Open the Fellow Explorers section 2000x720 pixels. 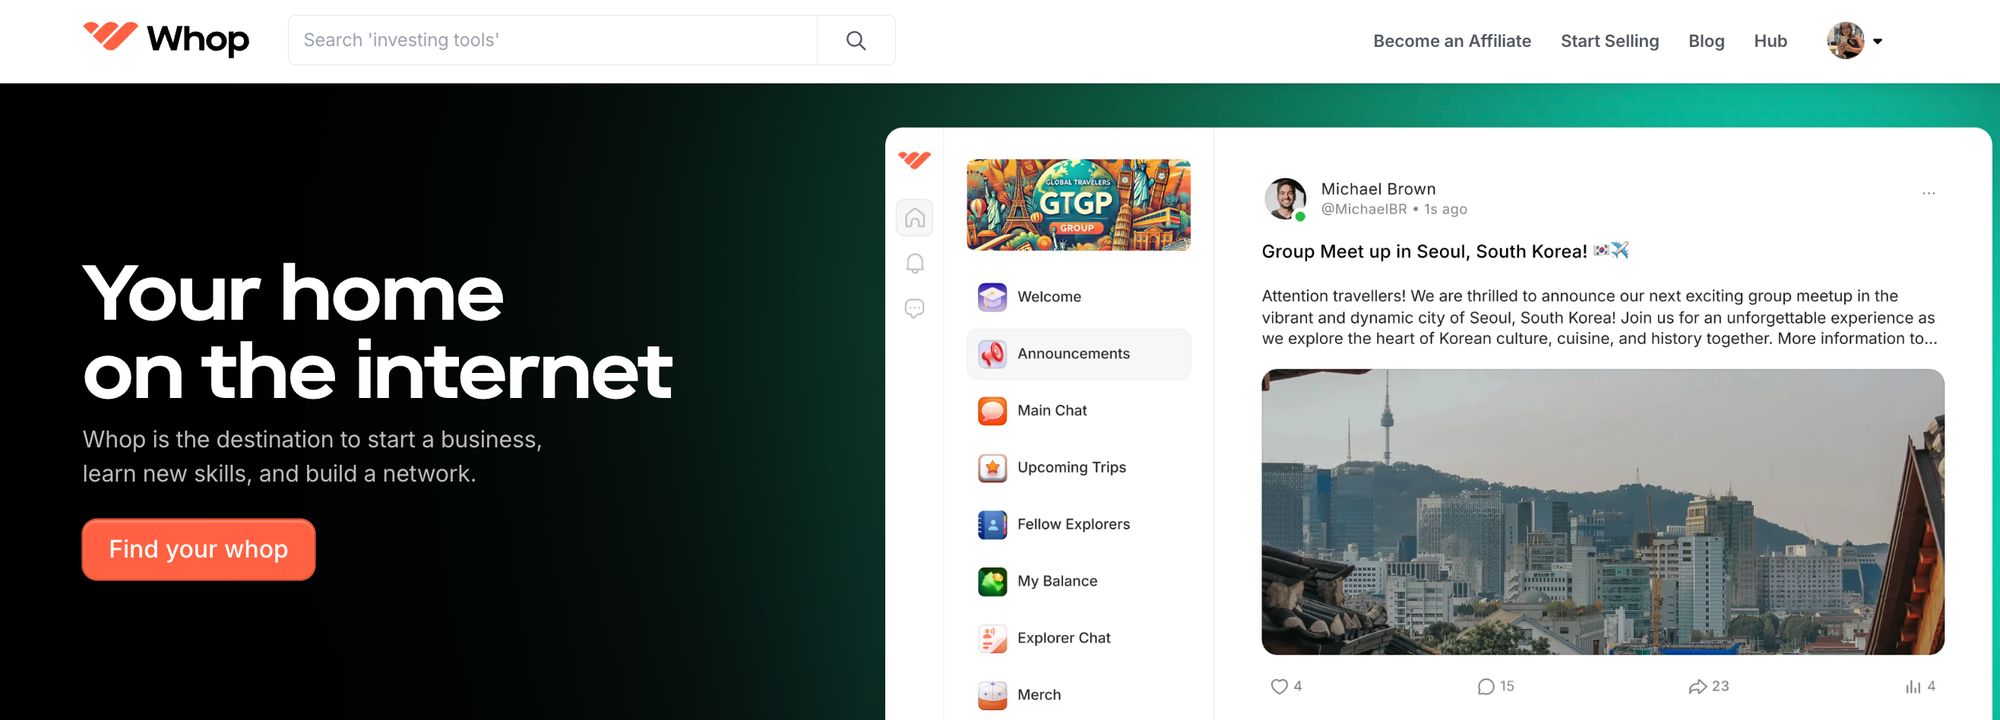click(x=1078, y=525)
